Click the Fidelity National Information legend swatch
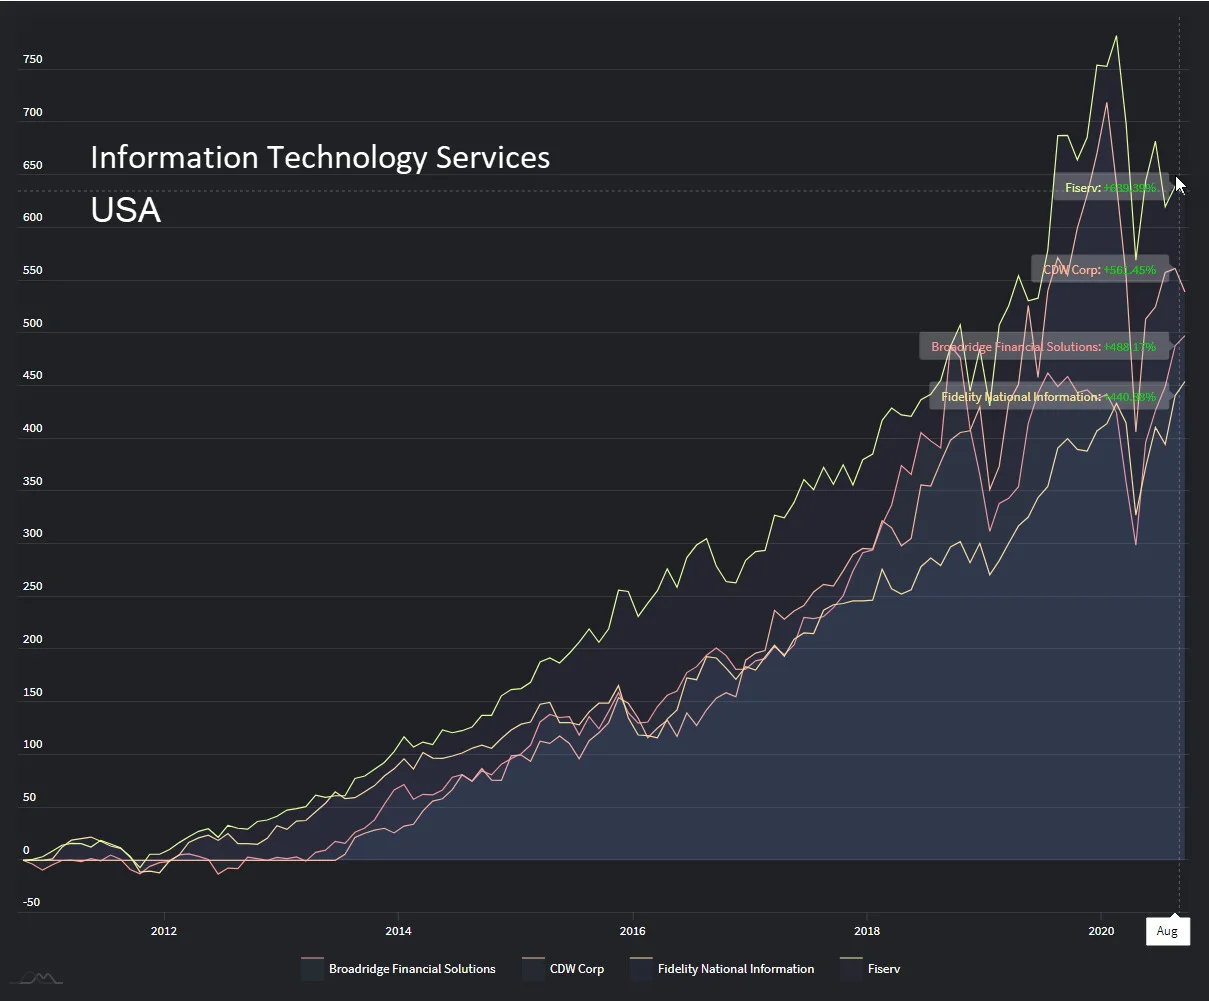 point(640,968)
